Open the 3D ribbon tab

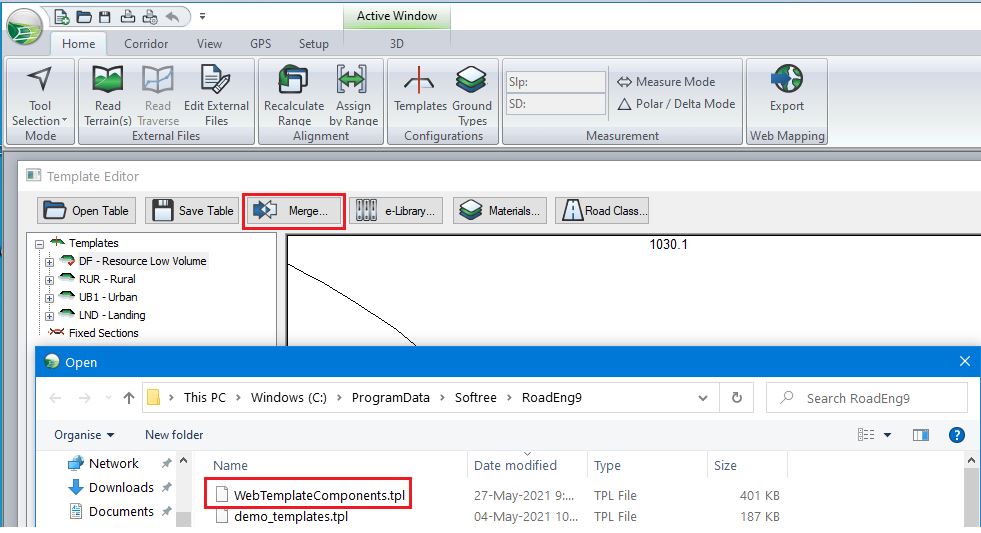click(397, 44)
